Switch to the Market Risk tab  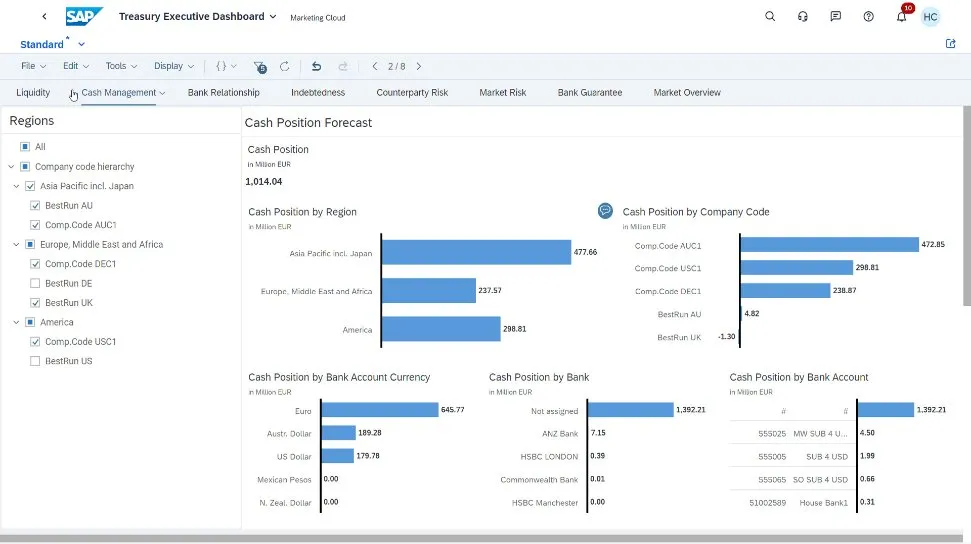(502, 93)
